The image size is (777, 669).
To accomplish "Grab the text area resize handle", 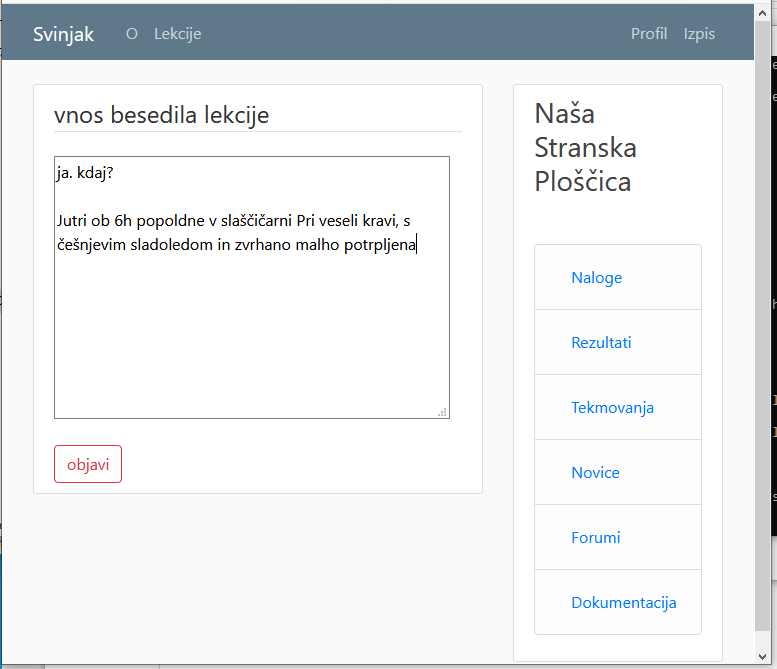I will [443, 412].
